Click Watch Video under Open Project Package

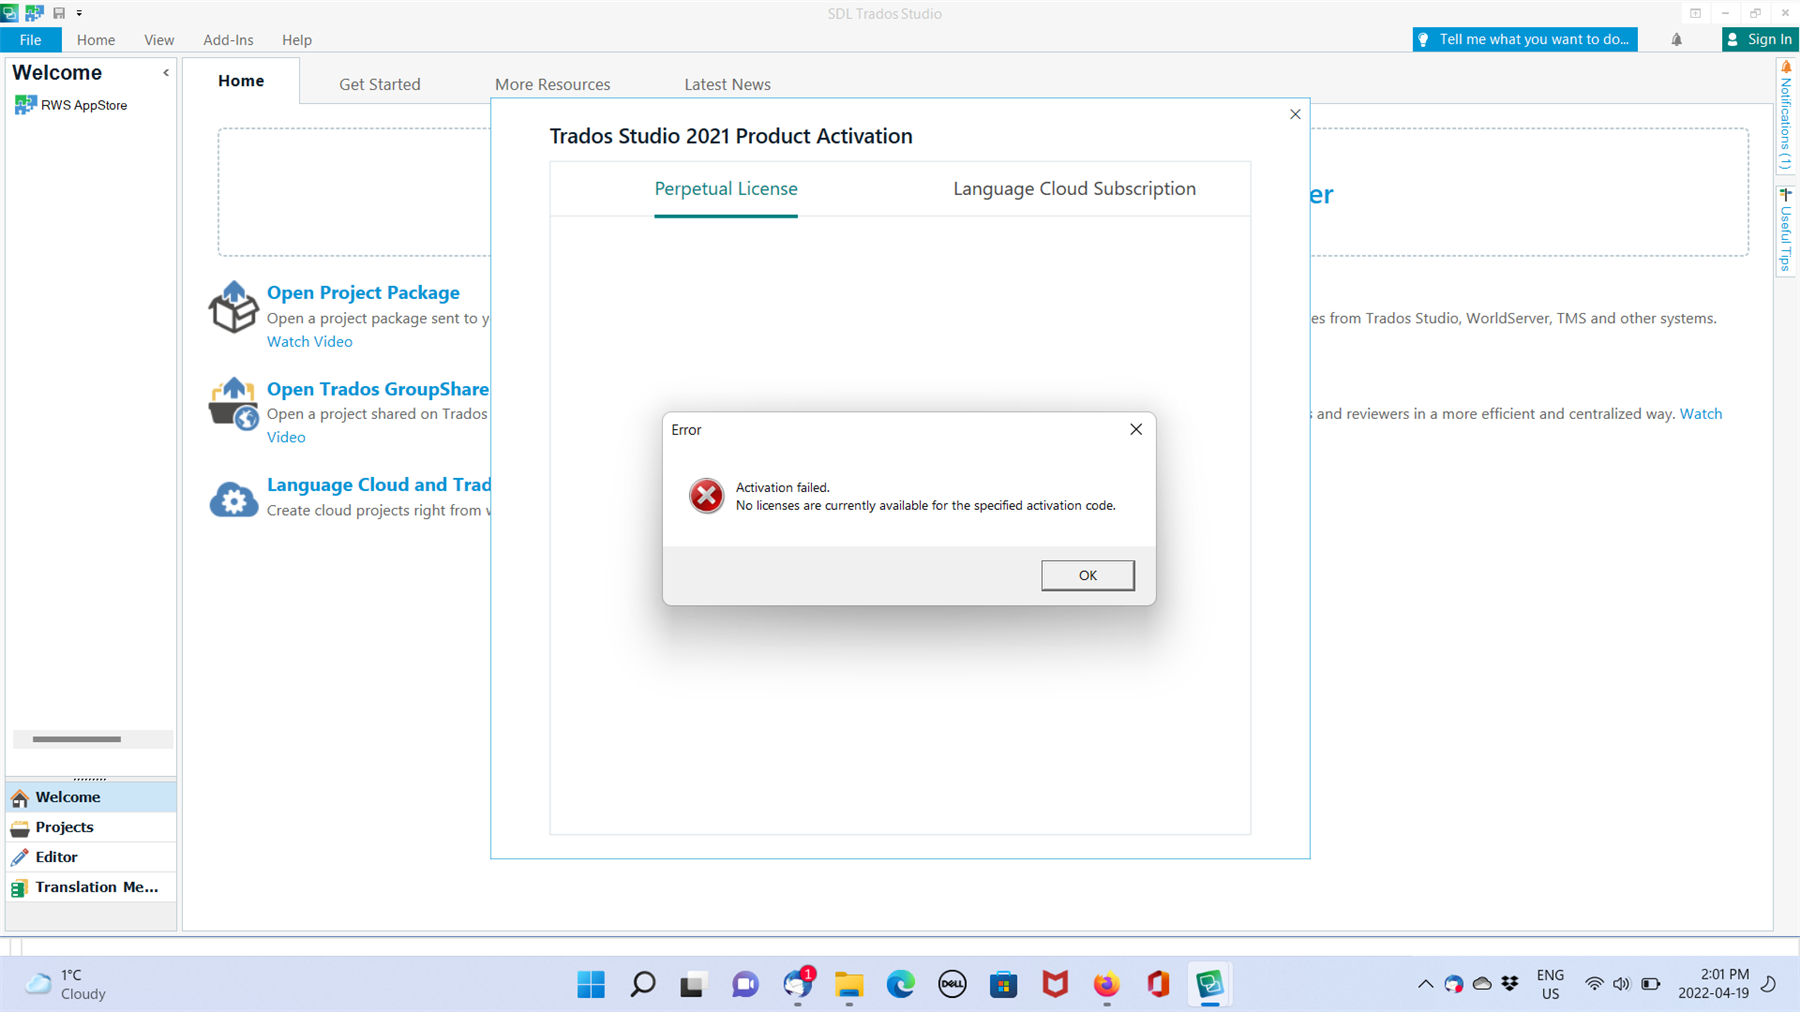309,341
